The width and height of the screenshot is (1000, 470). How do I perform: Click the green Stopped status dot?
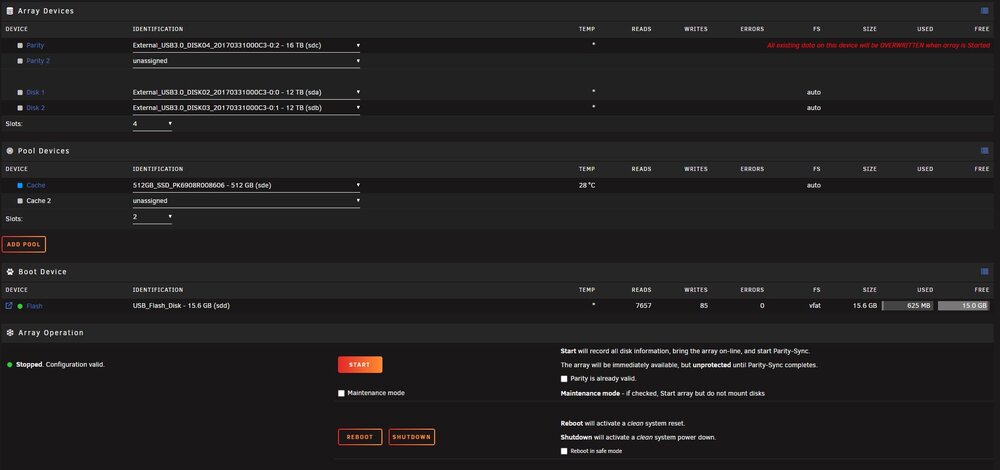point(10,365)
